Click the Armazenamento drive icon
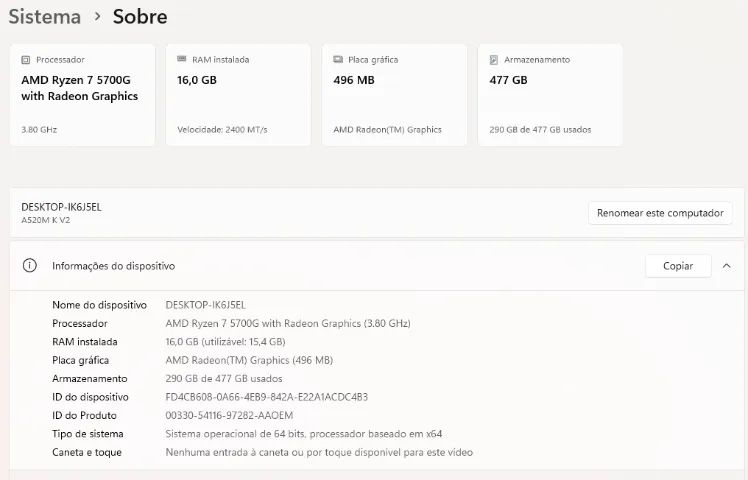This screenshot has height=480, width=748. 494,60
